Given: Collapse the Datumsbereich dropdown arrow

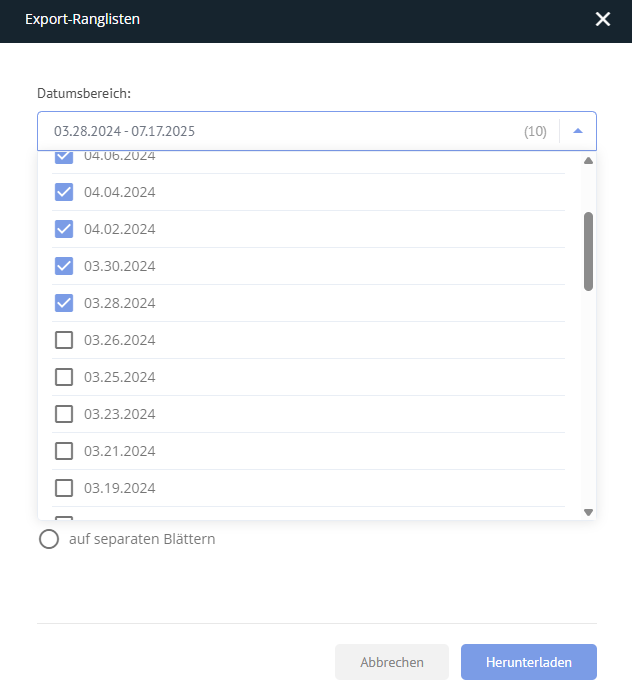Looking at the screenshot, I should [x=578, y=131].
